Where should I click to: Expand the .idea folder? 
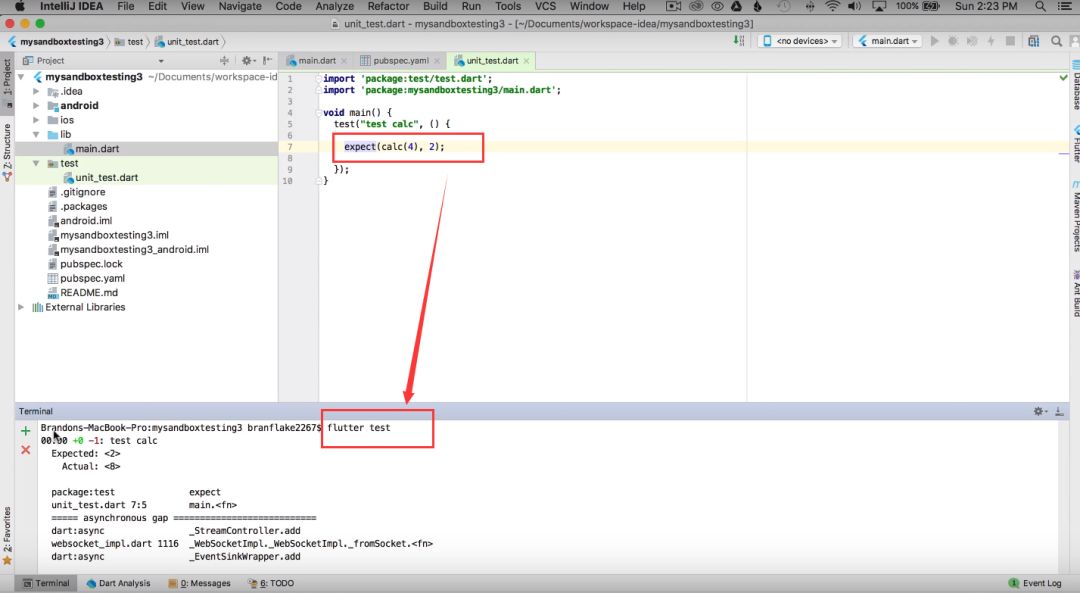point(36,92)
